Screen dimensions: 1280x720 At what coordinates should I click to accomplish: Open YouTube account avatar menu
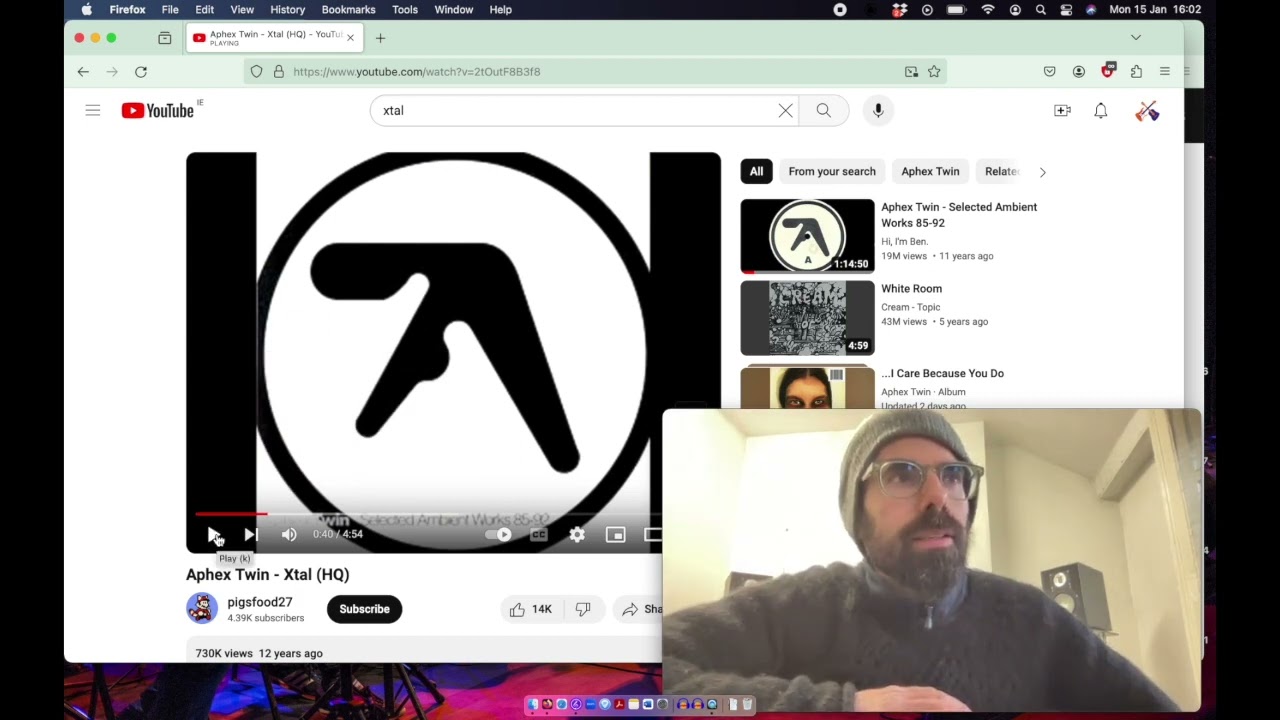[1147, 111]
